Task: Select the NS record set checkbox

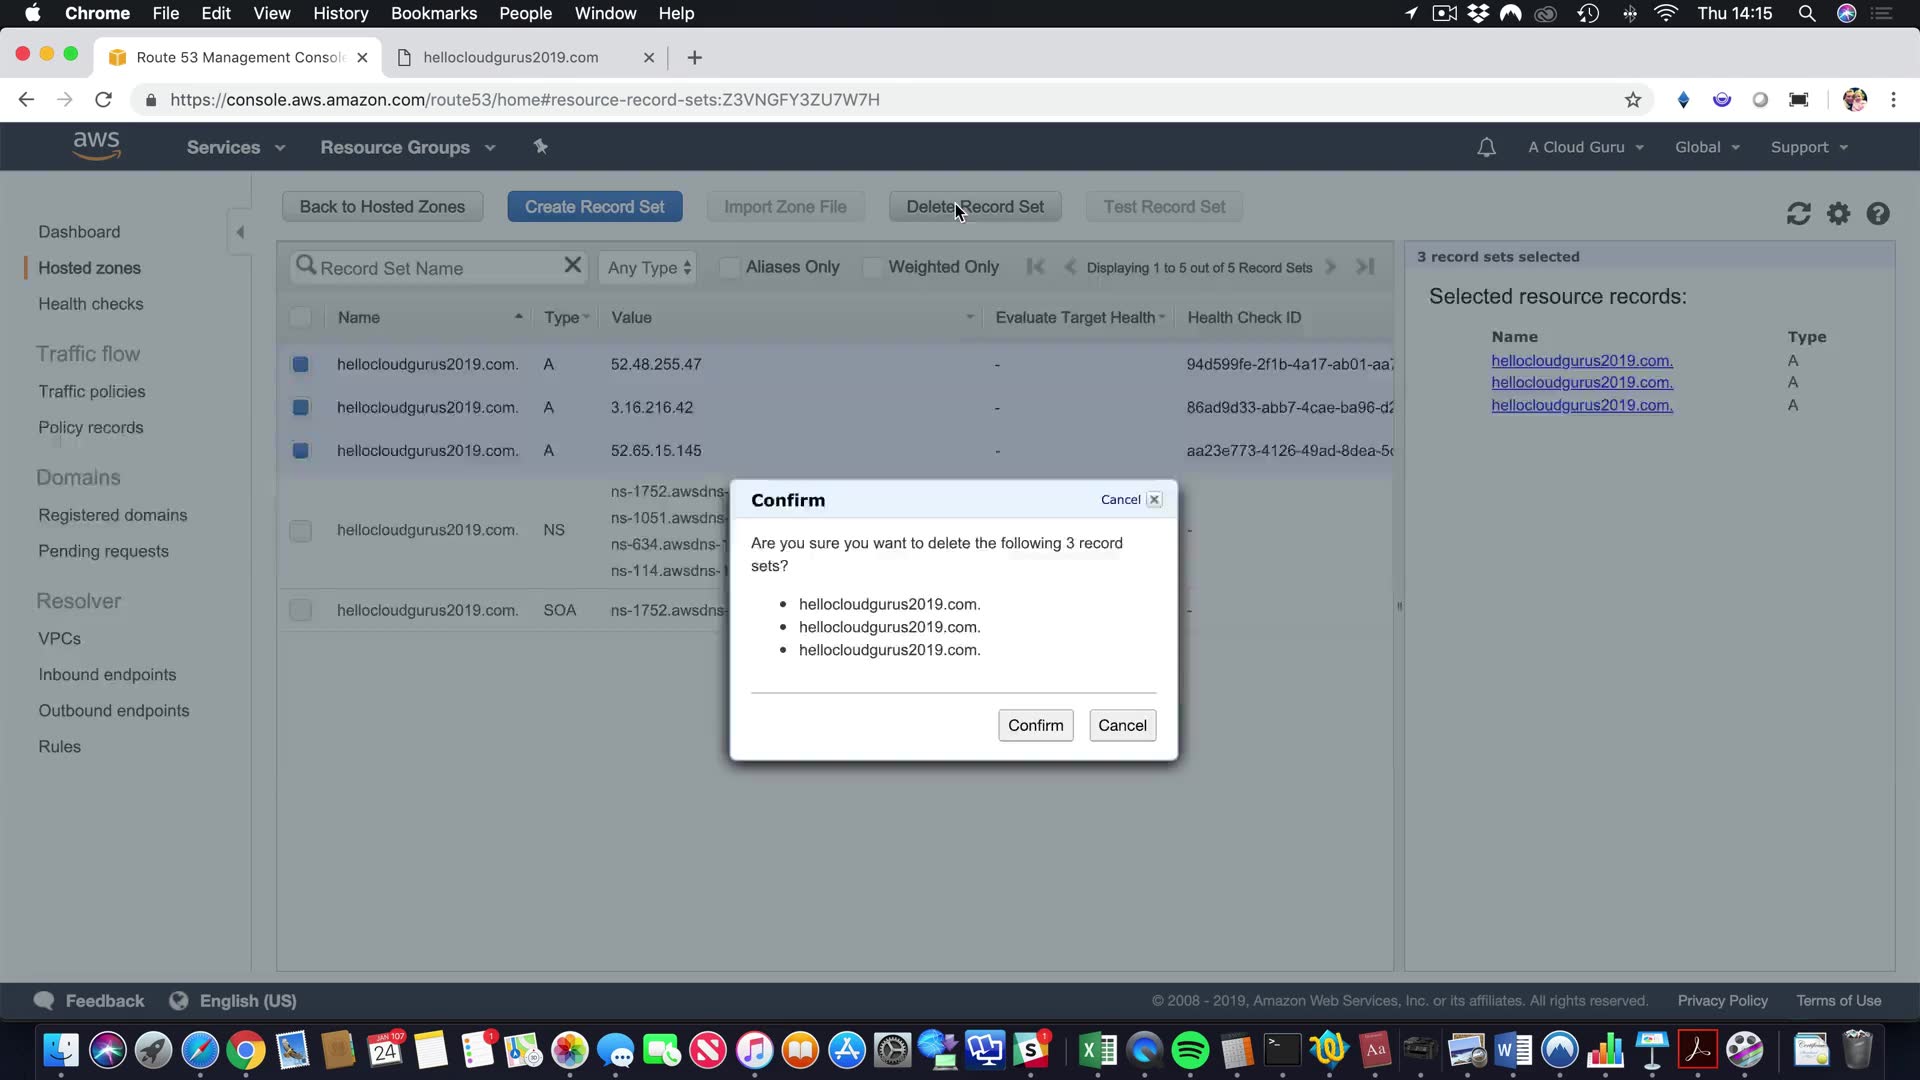Action: click(300, 531)
